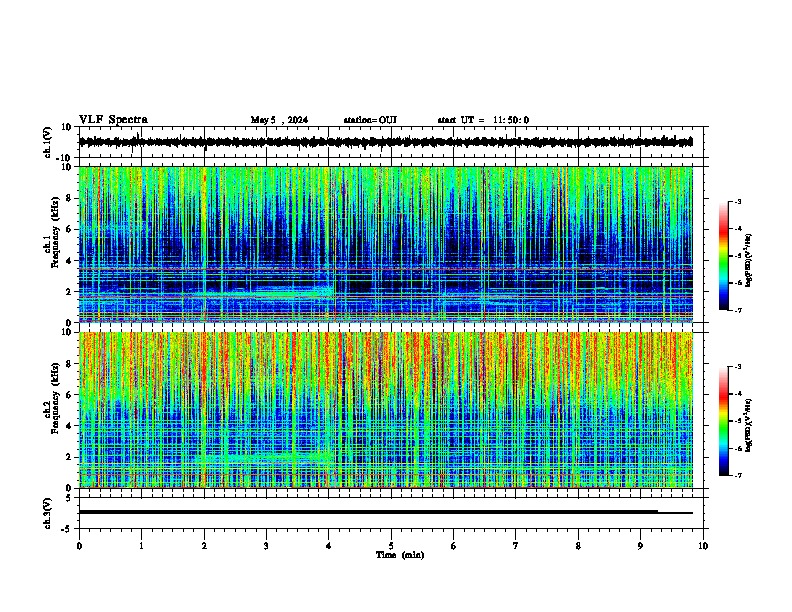Click the 'station=OUI' header label
792x612 pixels.
click(x=370, y=120)
